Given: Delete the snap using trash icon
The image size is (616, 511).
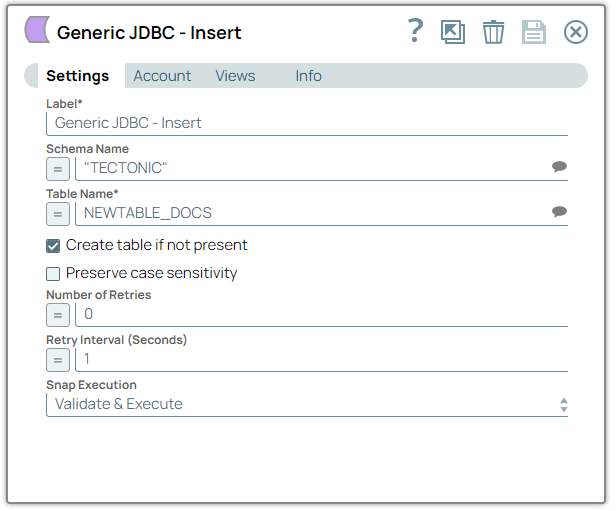Looking at the screenshot, I should [x=493, y=32].
